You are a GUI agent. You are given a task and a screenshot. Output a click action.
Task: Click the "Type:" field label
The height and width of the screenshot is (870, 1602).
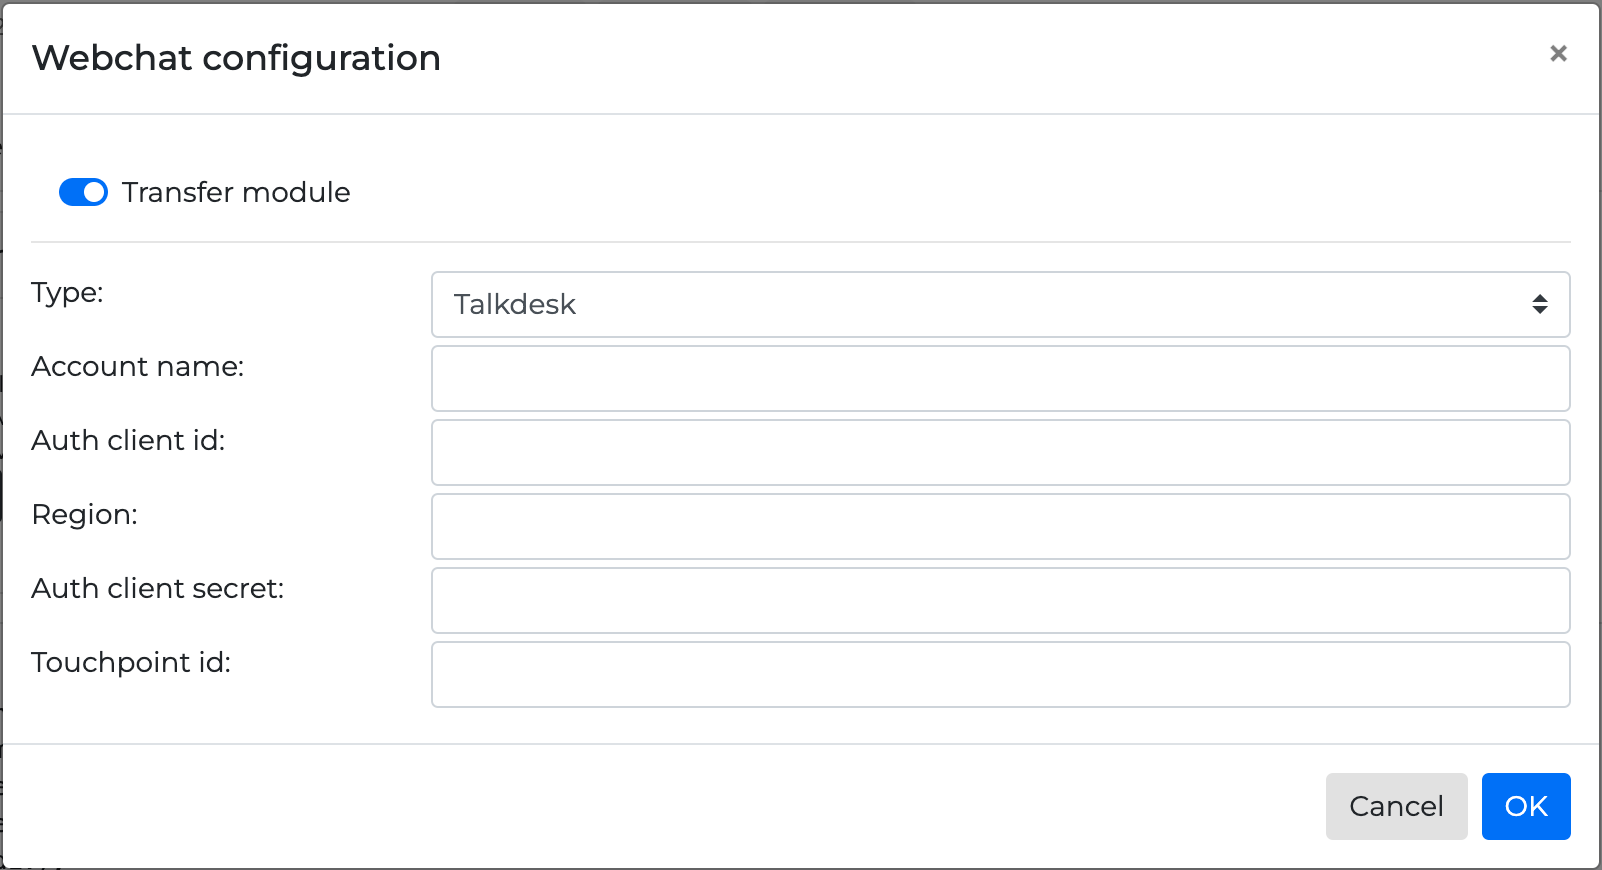pos(68,293)
